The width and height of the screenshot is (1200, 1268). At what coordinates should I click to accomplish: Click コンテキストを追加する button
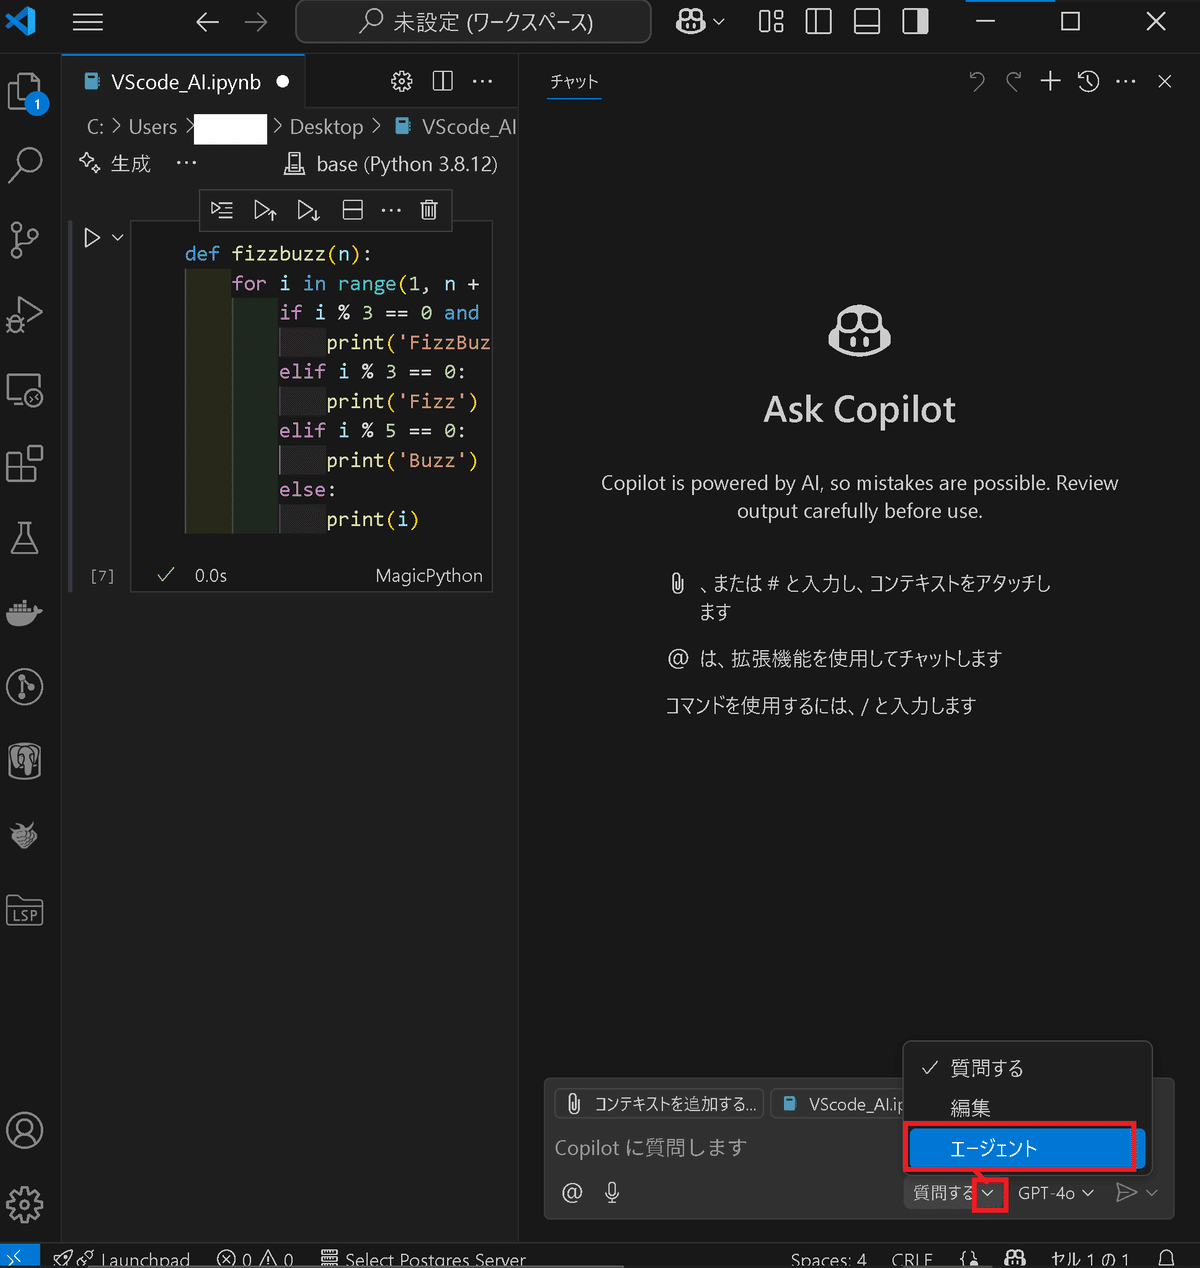coord(660,1104)
